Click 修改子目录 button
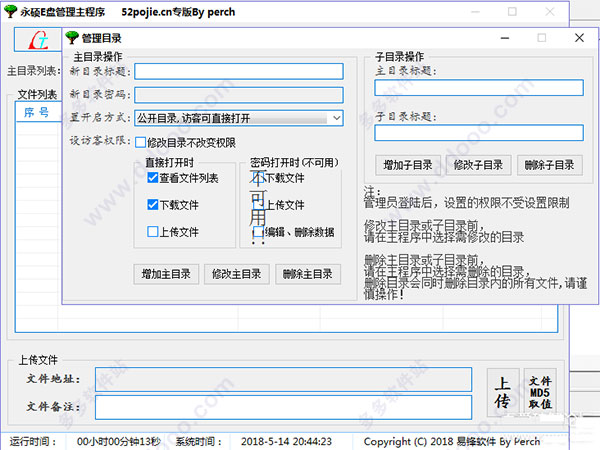 point(478,165)
